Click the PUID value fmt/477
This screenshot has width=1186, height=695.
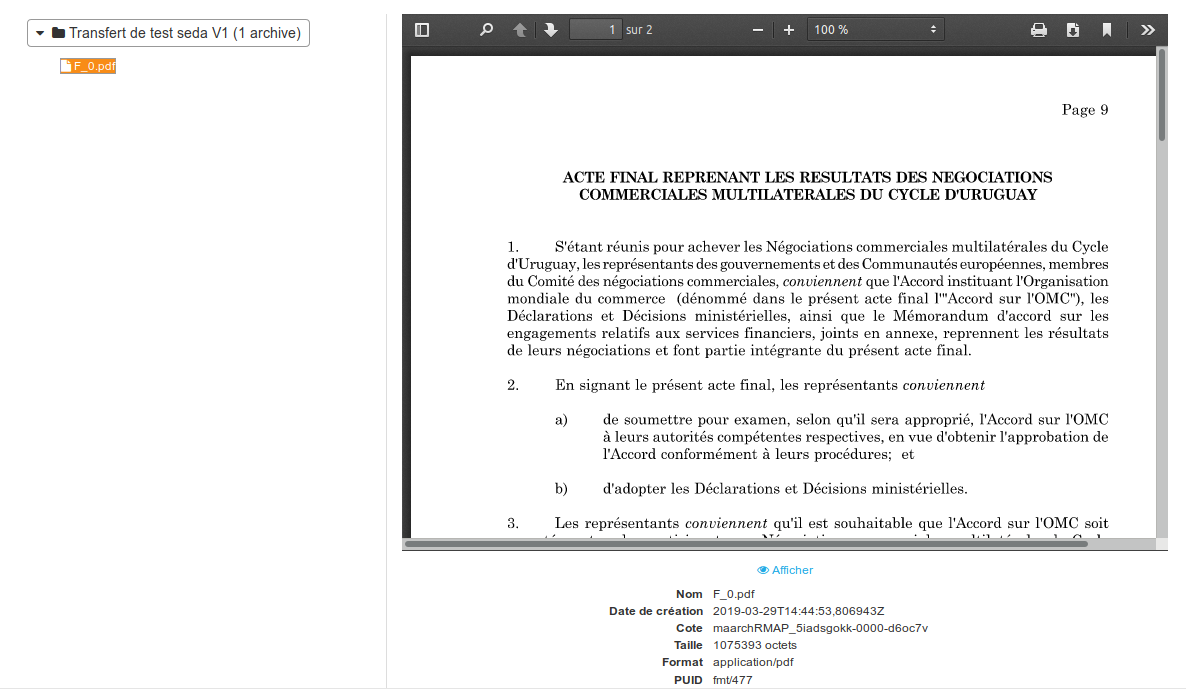point(732,680)
